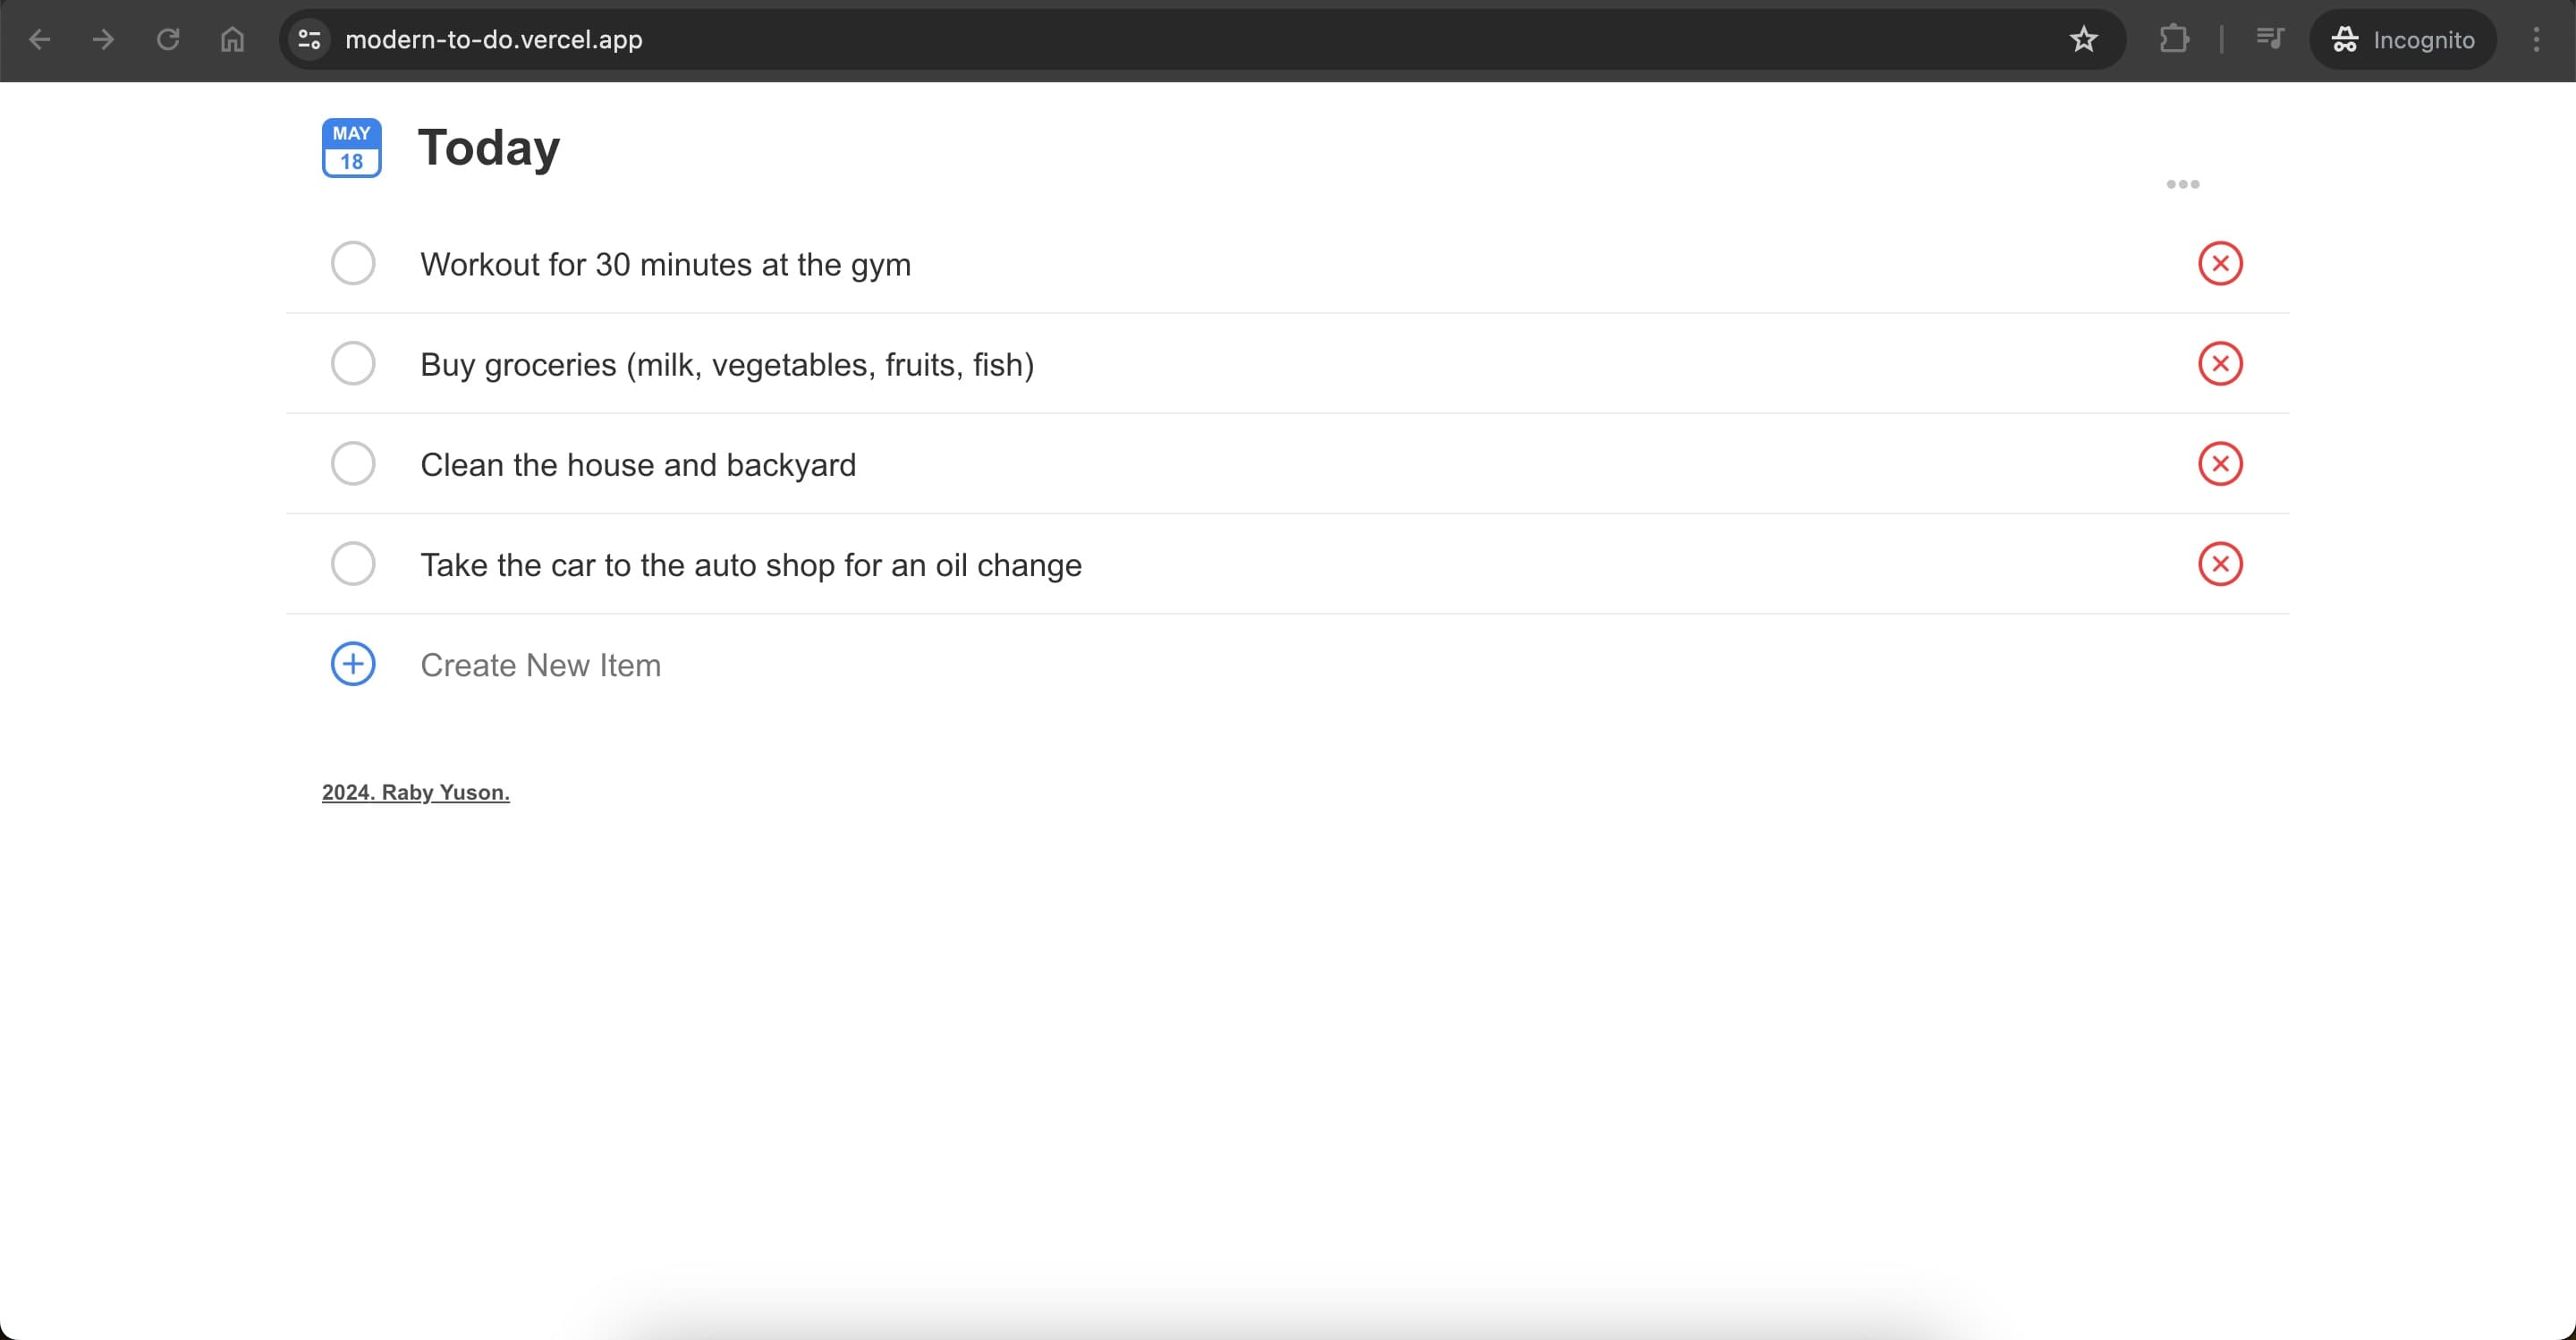Click the May 18 calendar icon
Image resolution: width=2576 pixels, height=1340 pixels.
click(351, 148)
